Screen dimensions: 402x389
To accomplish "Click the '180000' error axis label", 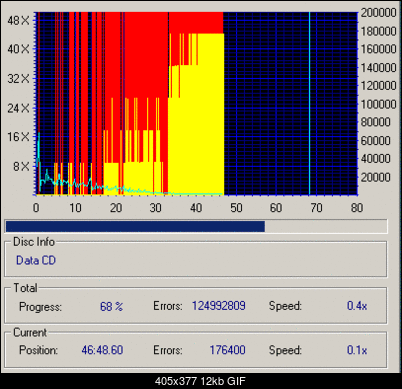I will pyautogui.click(x=379, y=31).
